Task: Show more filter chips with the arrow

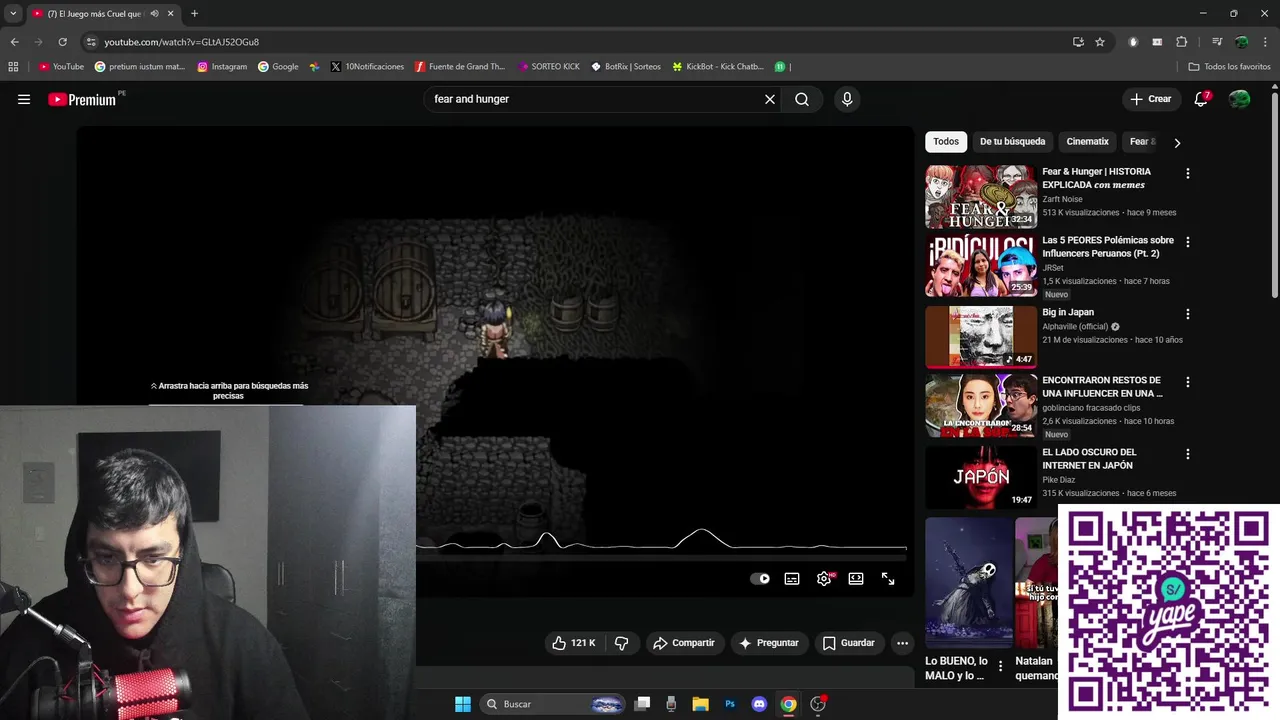Action: pos(1177,143)
